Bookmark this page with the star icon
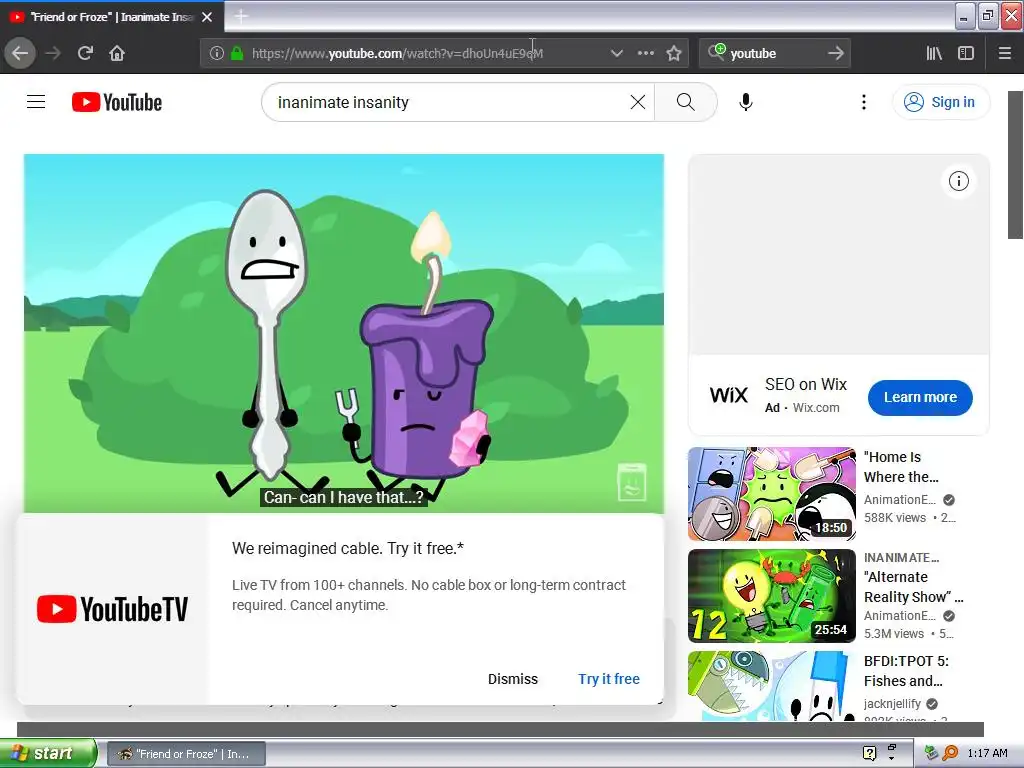This screenshot has height=768, width=1024. (x=674, y=53)
